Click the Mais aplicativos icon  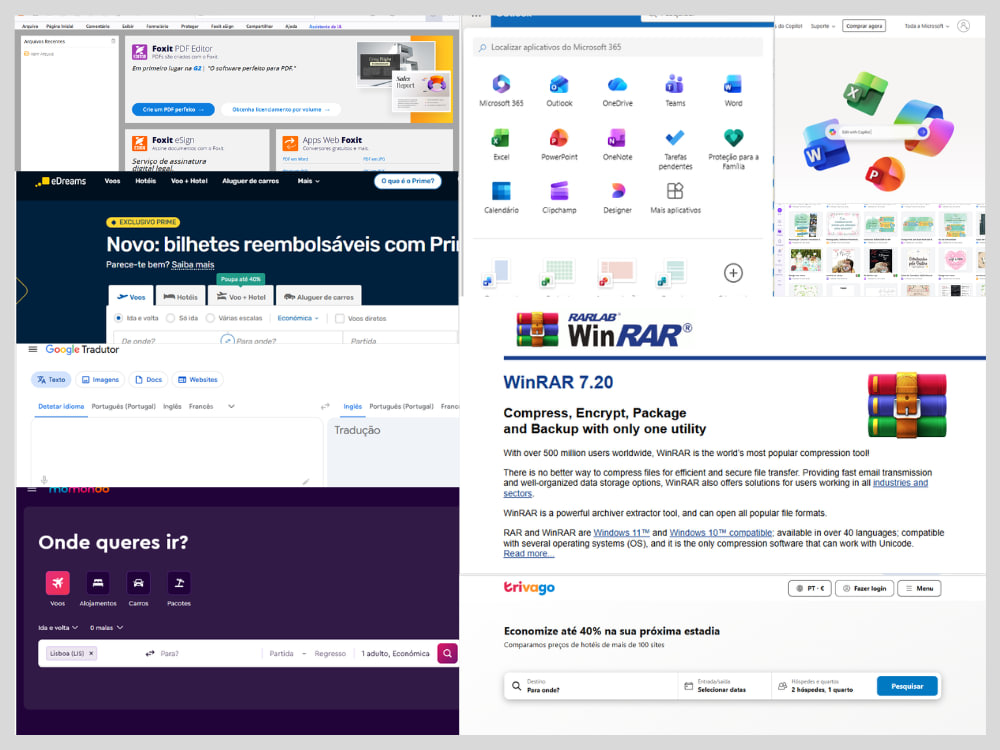coord(675,191)
